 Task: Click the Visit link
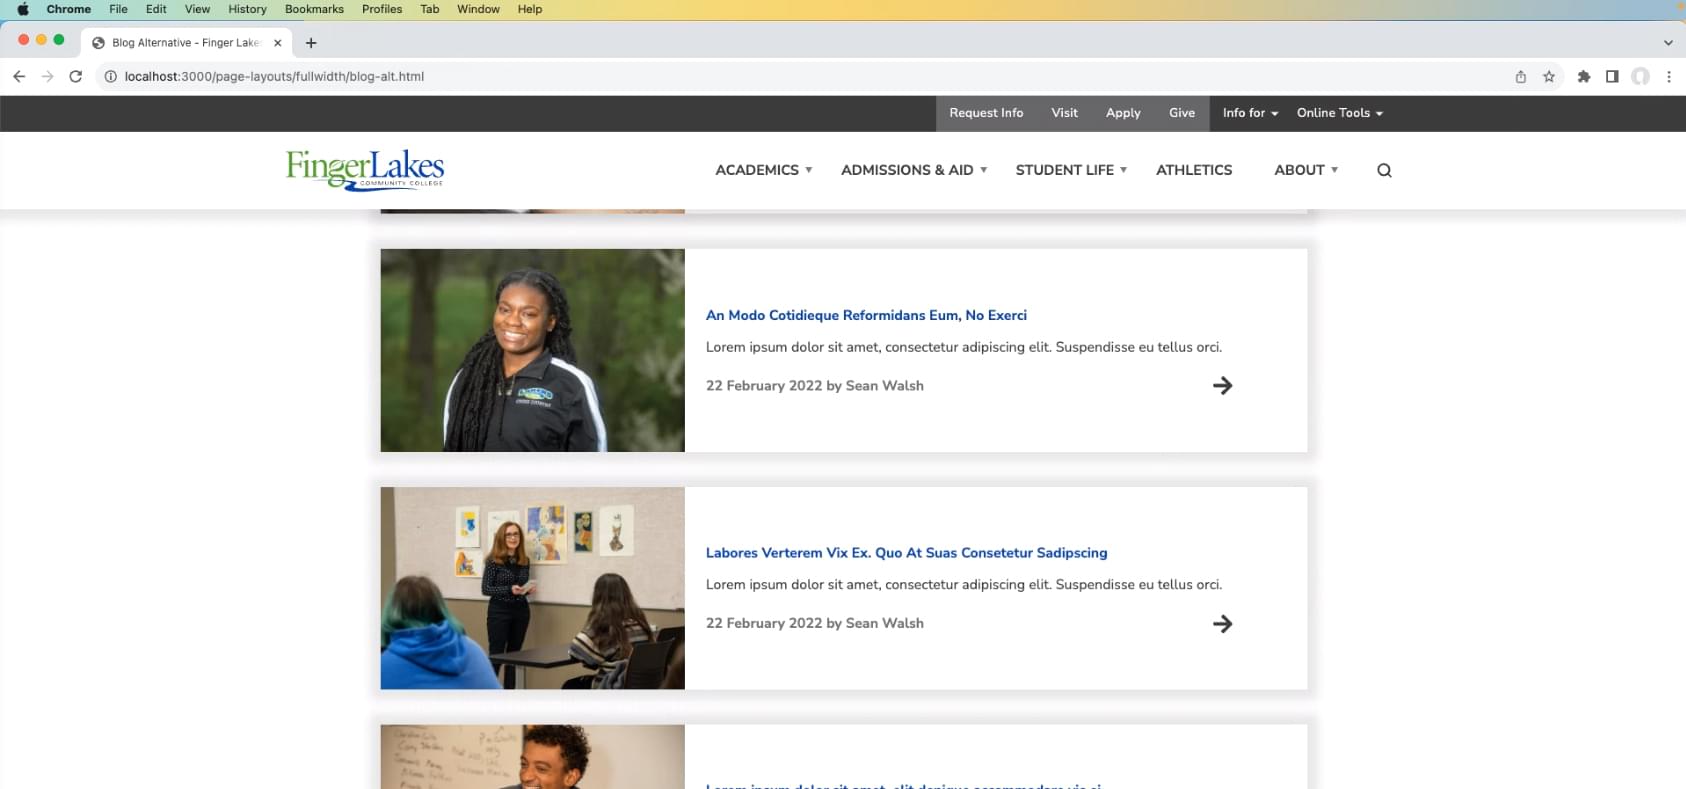tap(1064, 113)
